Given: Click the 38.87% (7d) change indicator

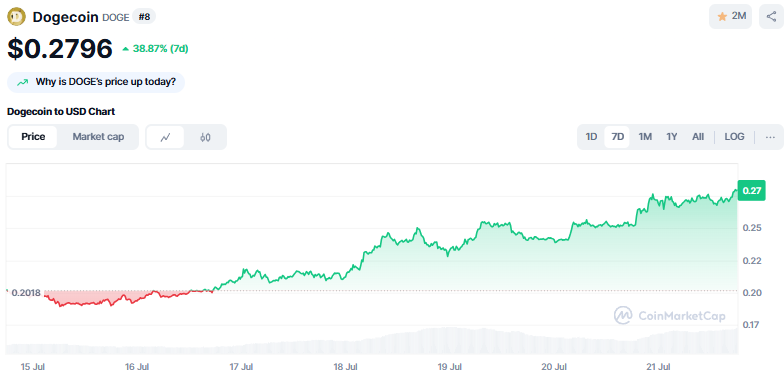Looking at the screenshot, I should (156, 48).
